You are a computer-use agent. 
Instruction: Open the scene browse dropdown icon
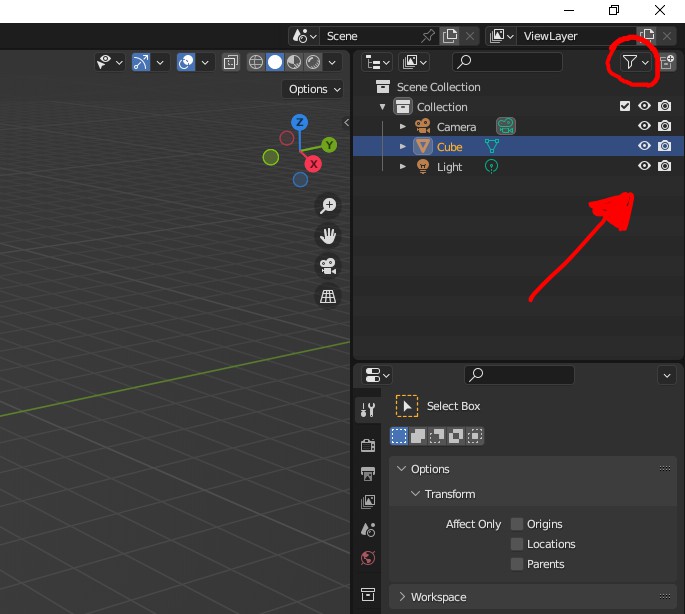pos(304,36)
